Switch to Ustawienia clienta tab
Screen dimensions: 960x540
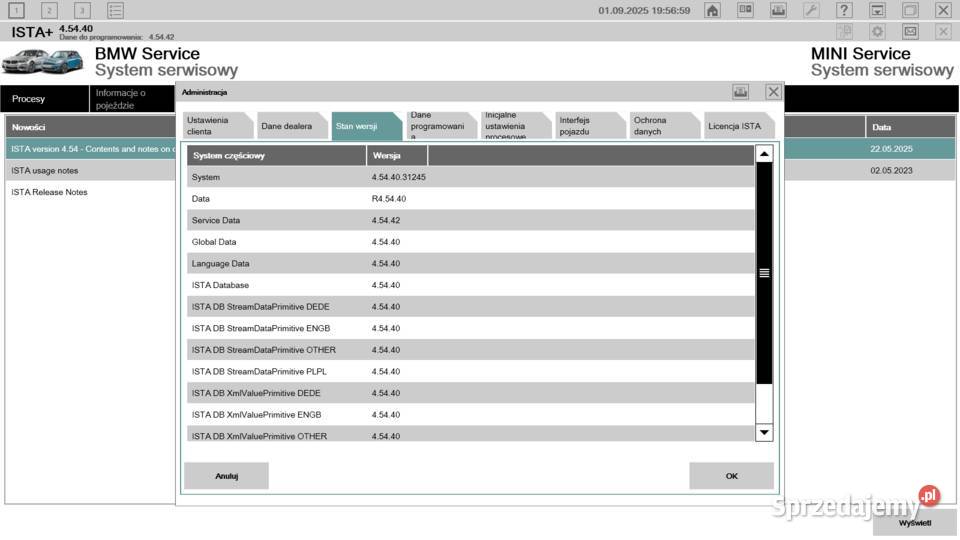[217, 126]
